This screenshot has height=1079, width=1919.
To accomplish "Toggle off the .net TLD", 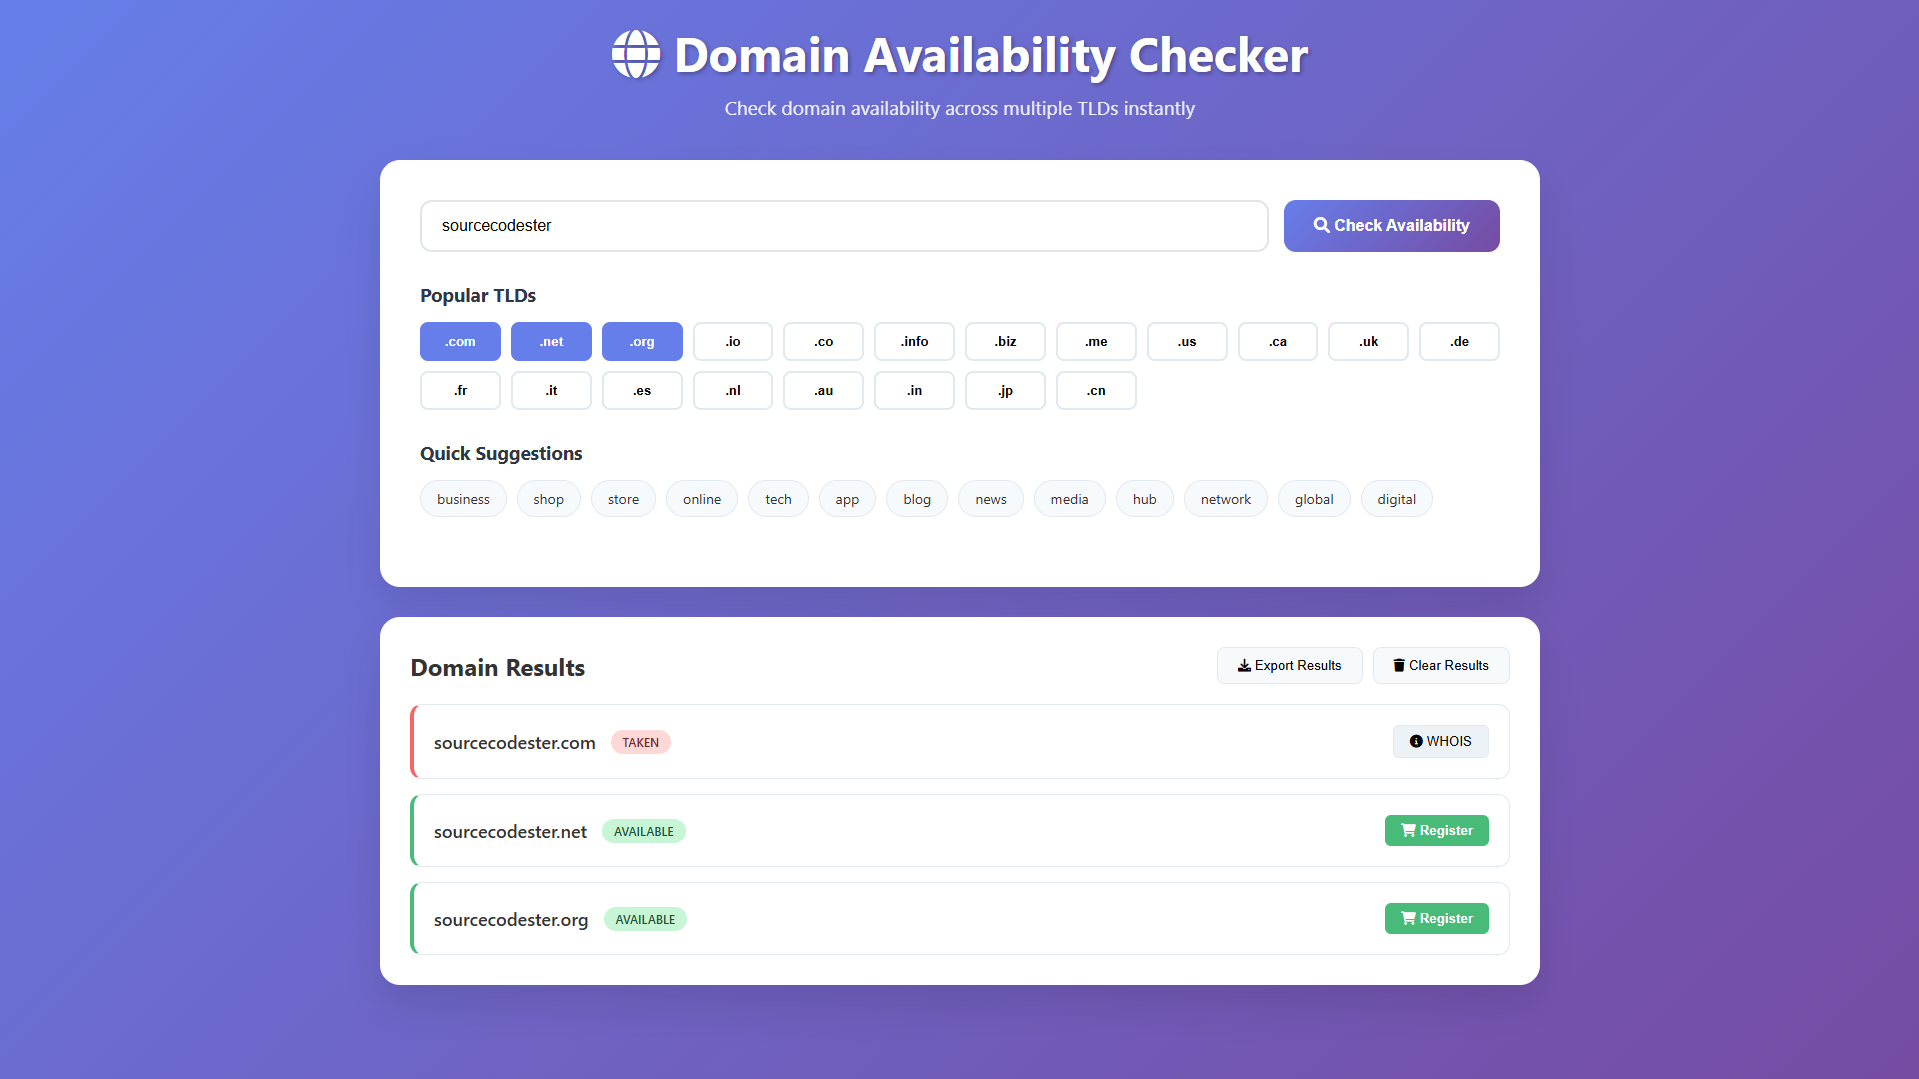I will coord(551,342).
